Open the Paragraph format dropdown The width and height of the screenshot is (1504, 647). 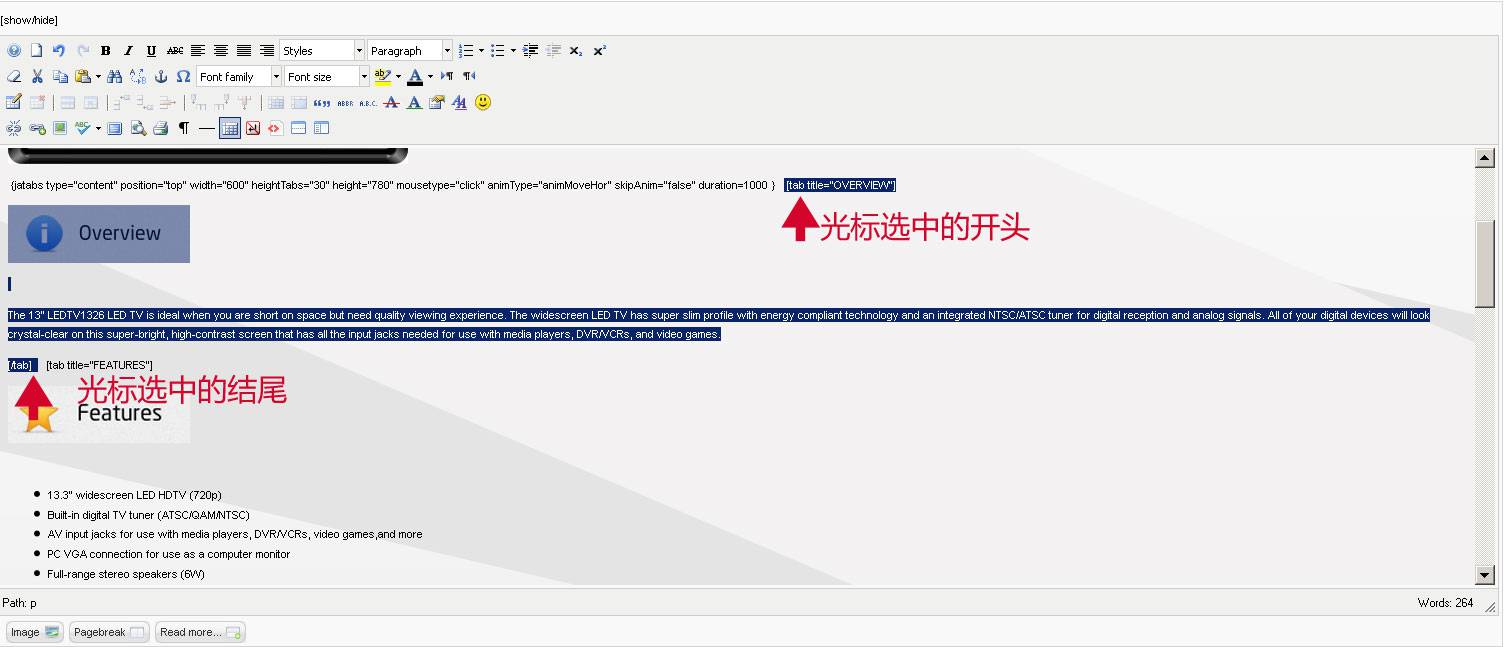(408, 50)
